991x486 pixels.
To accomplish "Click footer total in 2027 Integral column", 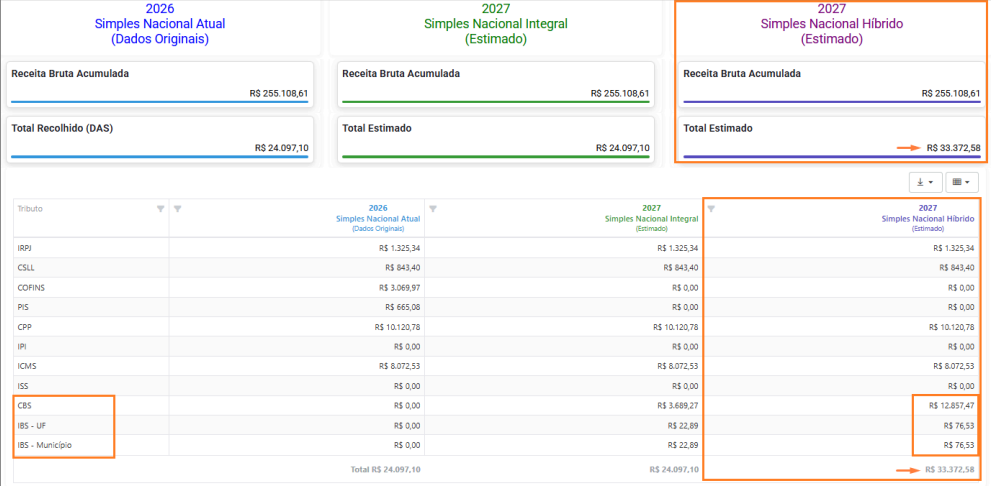I will pos(674,470).
